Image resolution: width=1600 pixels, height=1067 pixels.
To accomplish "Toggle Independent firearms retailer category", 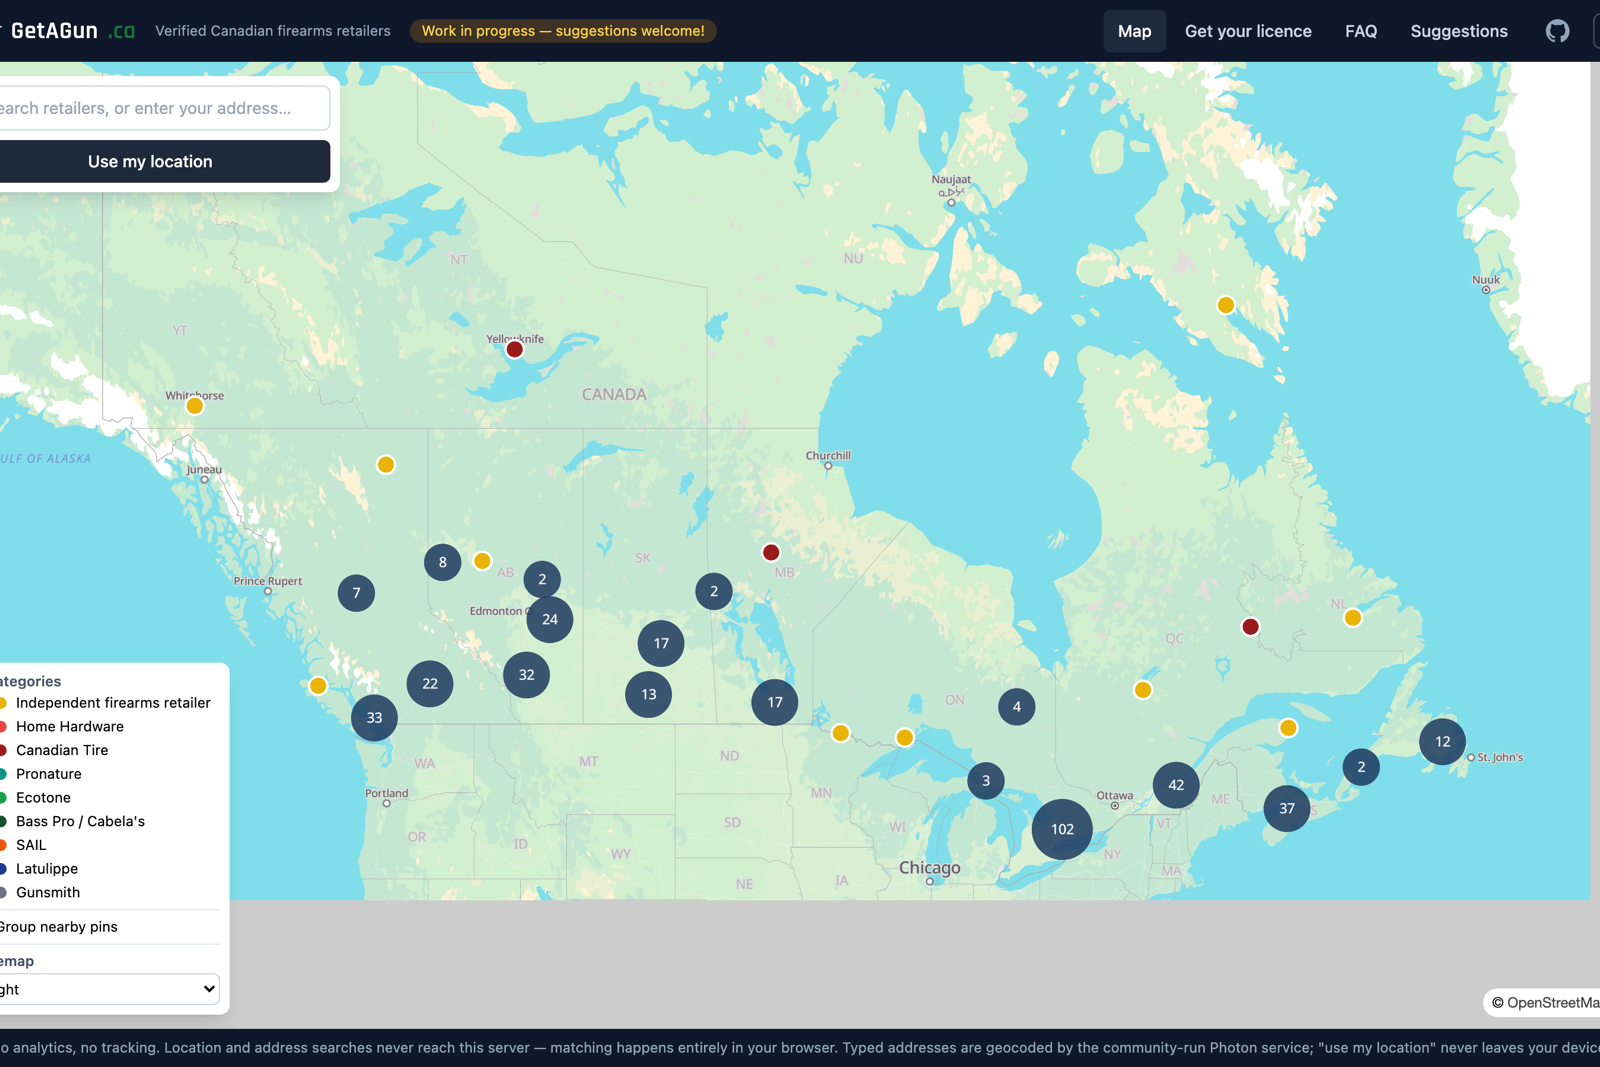I will 106,703.
